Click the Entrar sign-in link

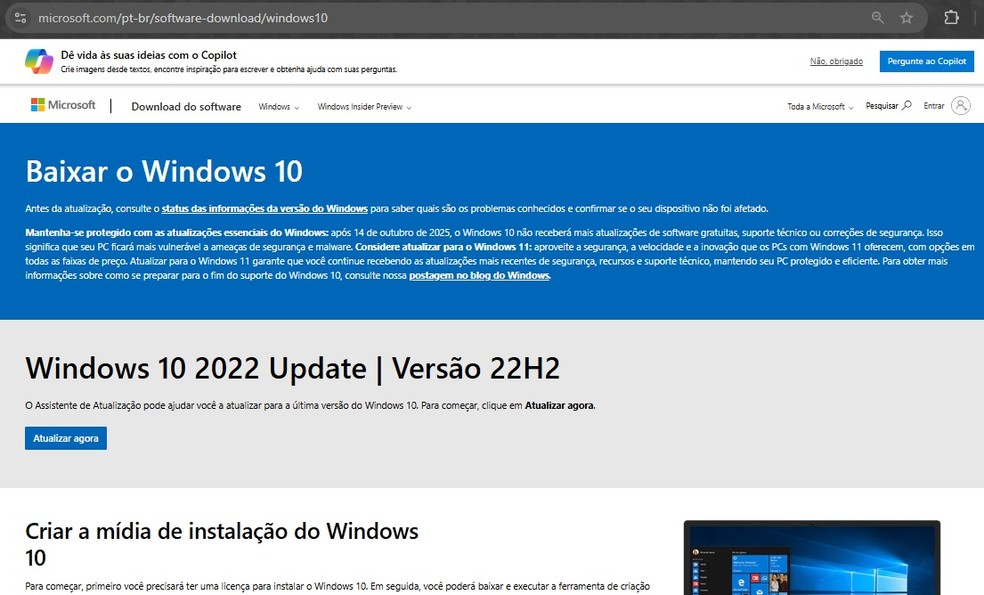(x=934, y=105)
